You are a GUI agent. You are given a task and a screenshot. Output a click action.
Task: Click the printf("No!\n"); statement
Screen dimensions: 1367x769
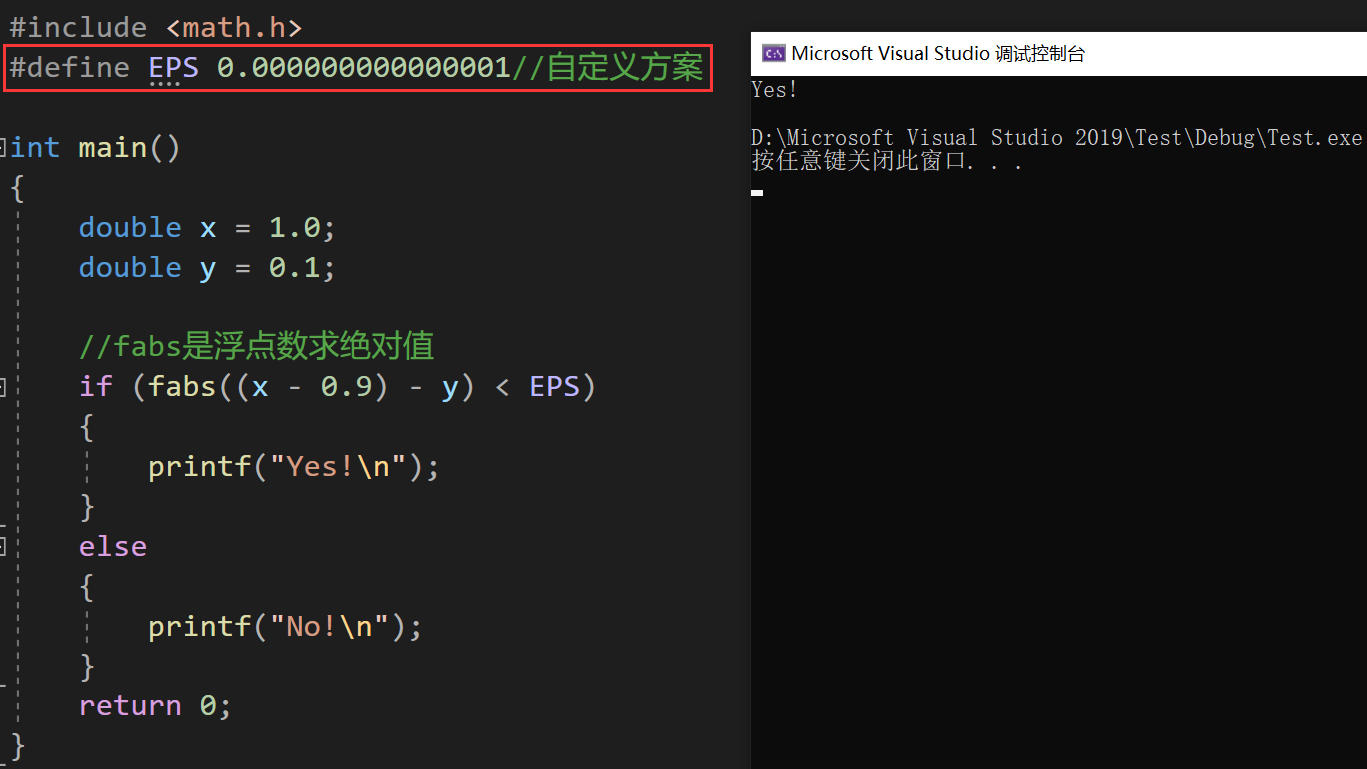pyautogui.click(x=285, y=626)
